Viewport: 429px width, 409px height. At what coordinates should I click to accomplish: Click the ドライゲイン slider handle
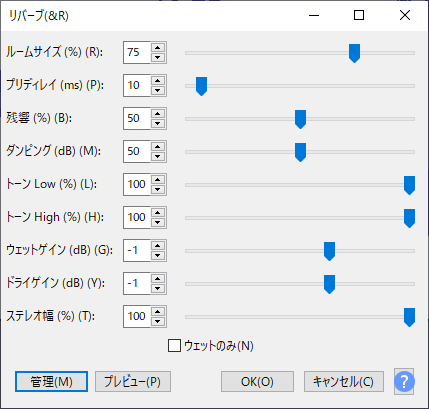pyautogui.click(x=329, y=284)
